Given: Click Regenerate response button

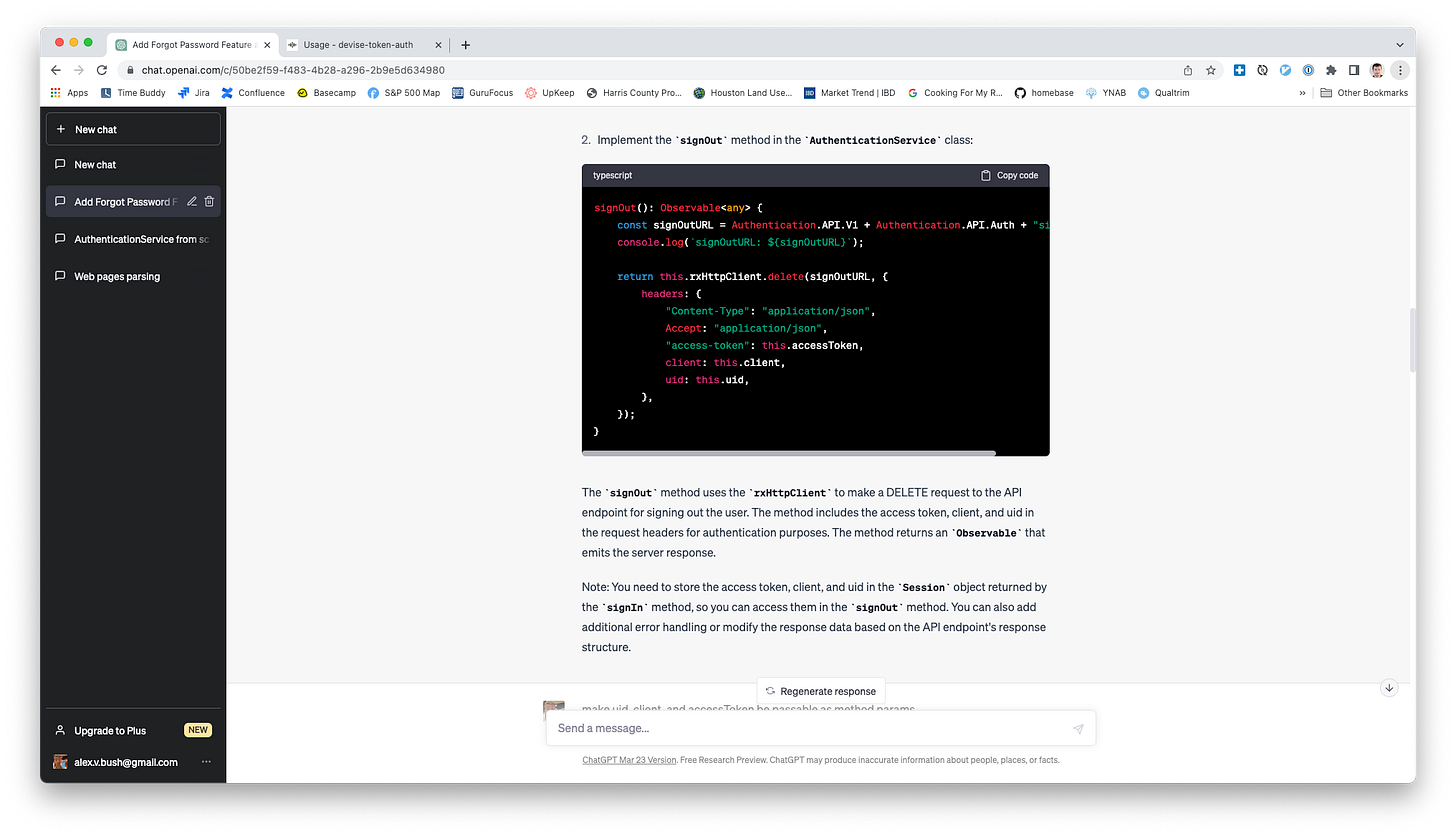Looking at the screenshot, I should [x=820, y=691].
